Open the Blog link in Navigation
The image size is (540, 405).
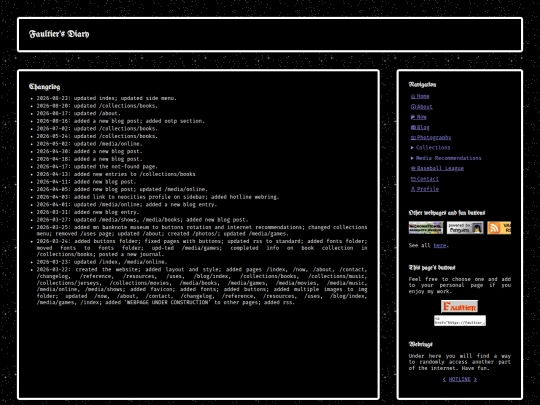click(x=420, y=127)
